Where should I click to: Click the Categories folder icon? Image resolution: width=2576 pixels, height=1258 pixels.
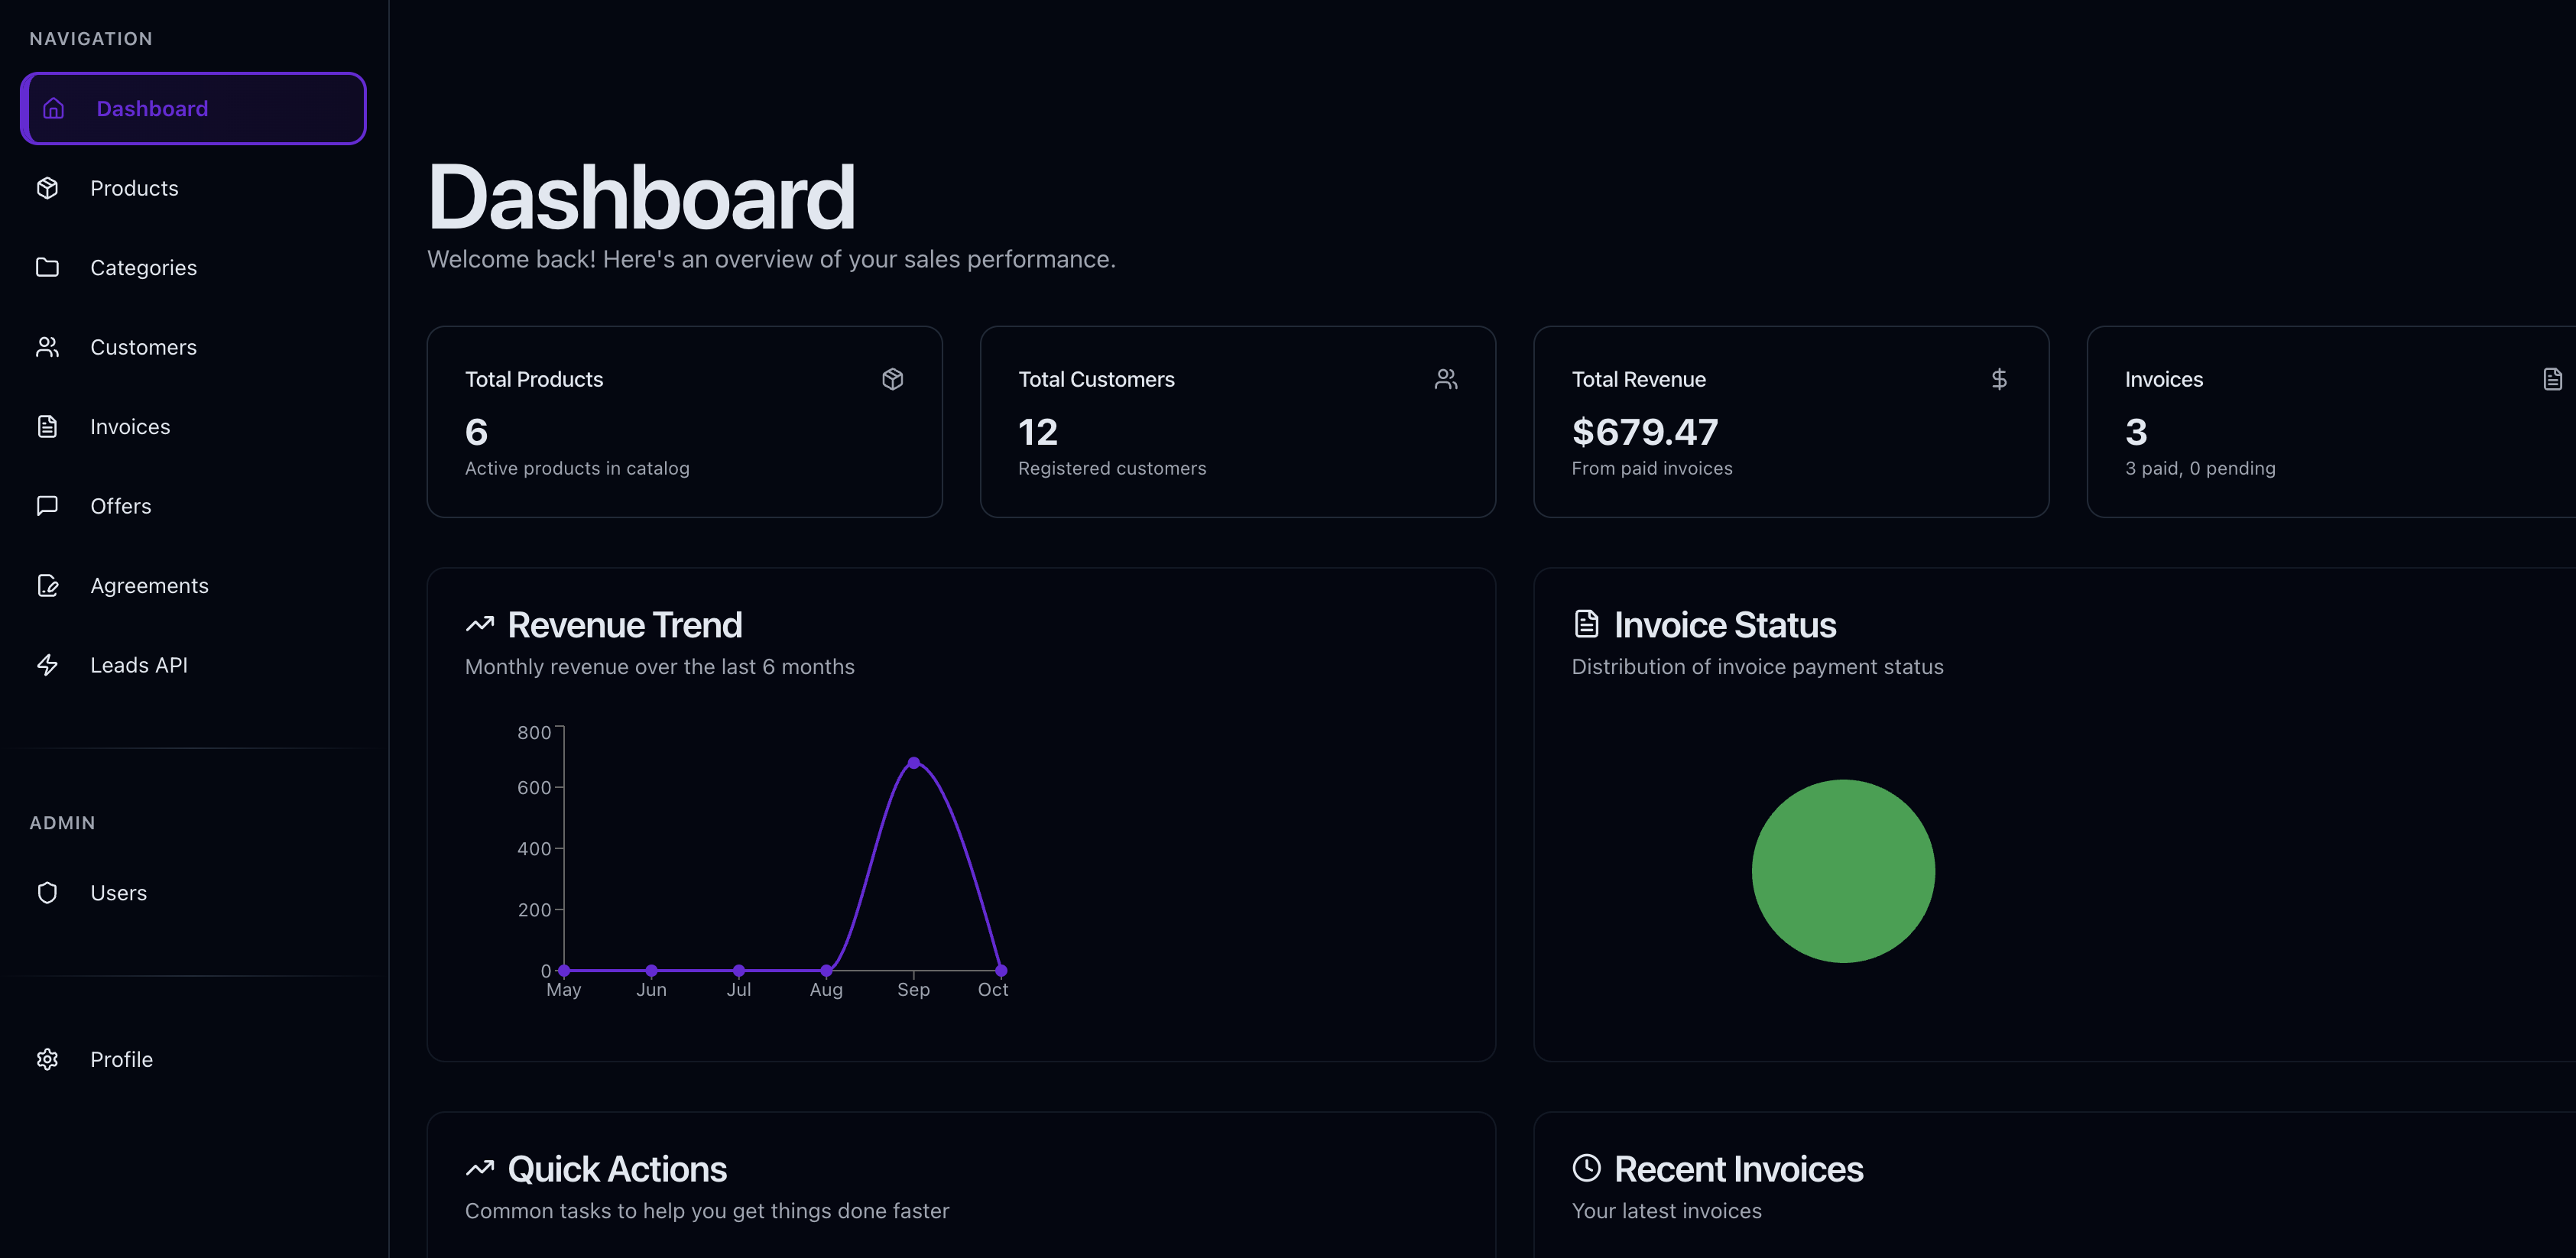point(47,267)
